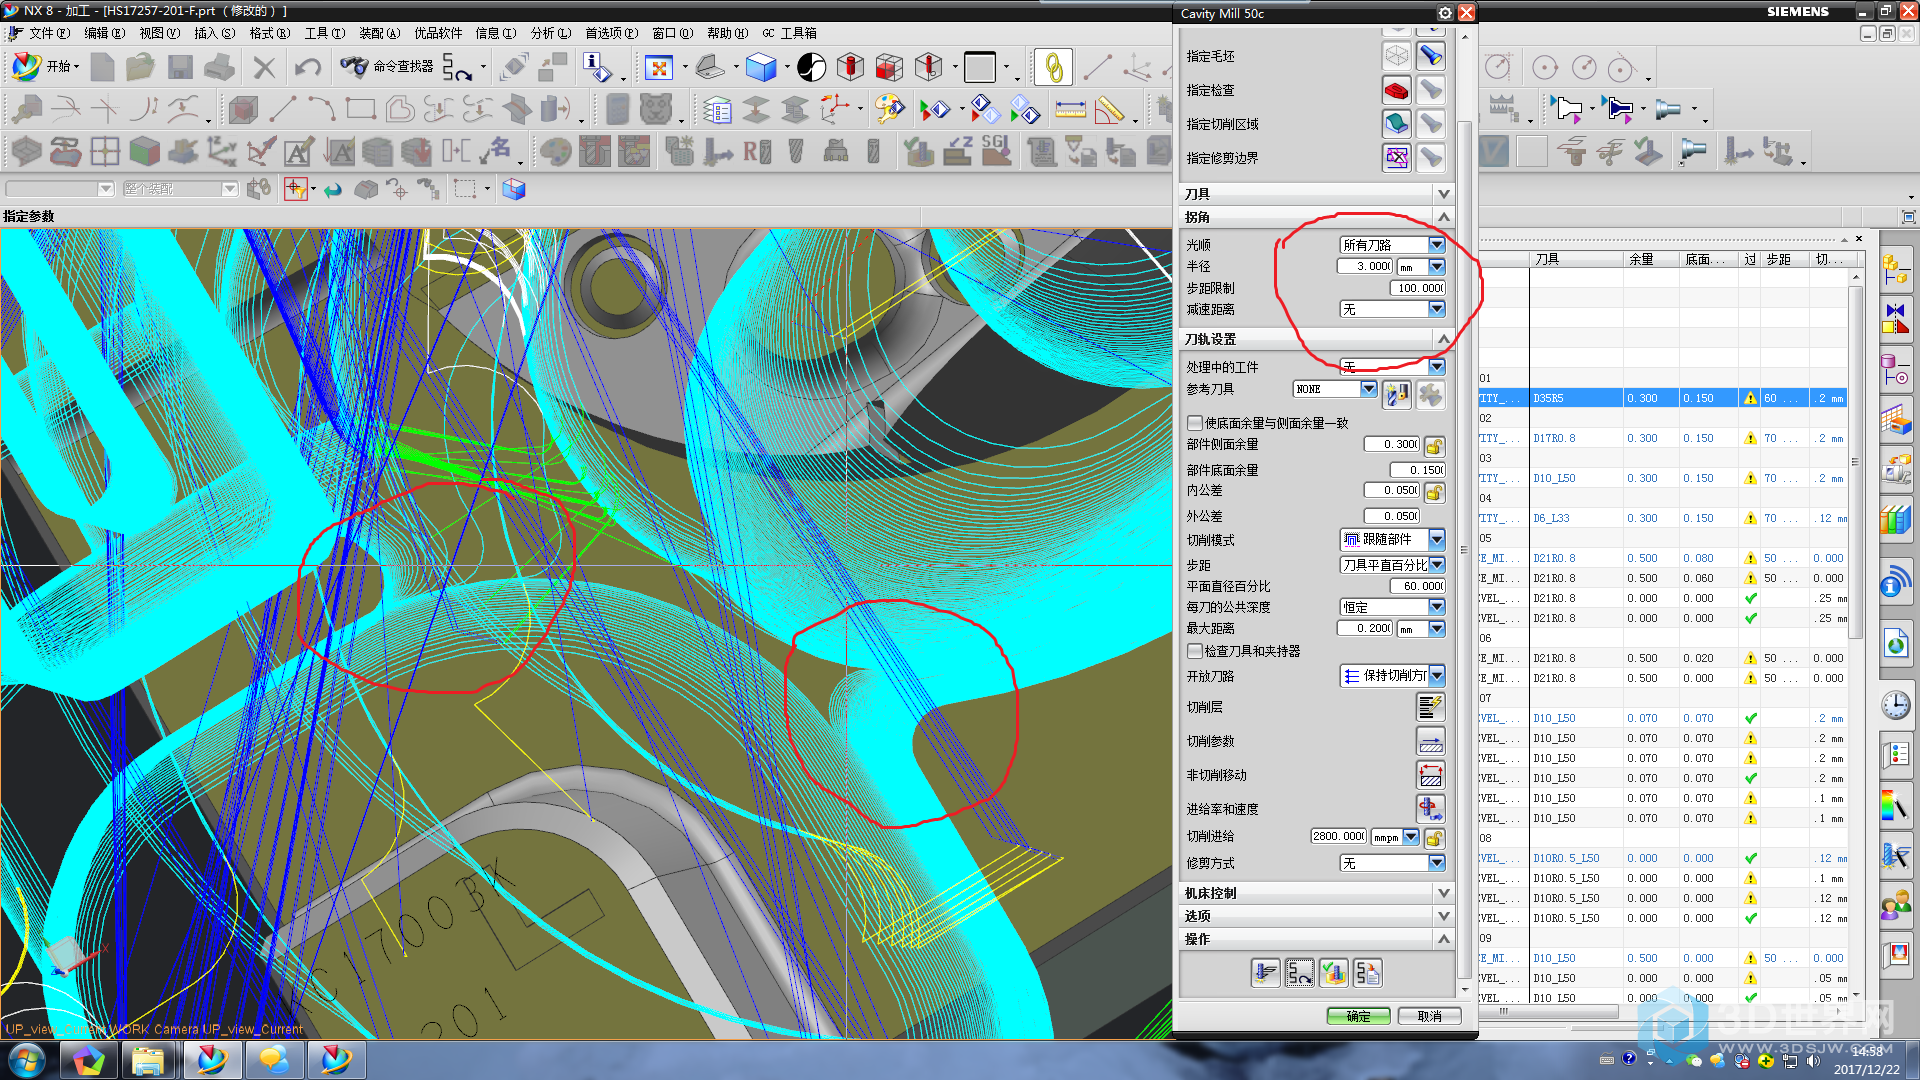Open Windows Explorer from the taskbar
This screenshot has width=1920, height=1080.
coord(148,1060)
